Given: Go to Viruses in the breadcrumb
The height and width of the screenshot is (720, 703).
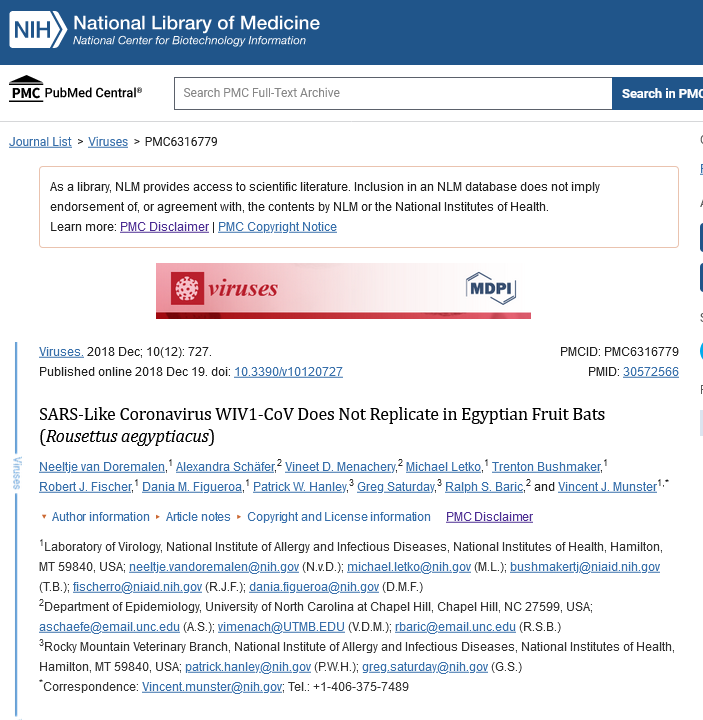Looking at the screenshot, I should tap(108, 142).
